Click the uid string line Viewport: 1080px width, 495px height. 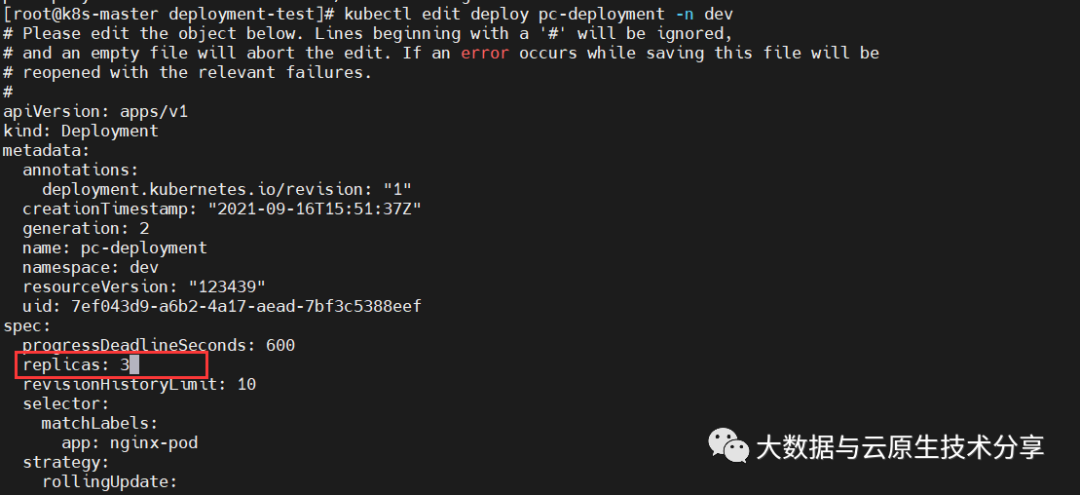tap(221, 306)
